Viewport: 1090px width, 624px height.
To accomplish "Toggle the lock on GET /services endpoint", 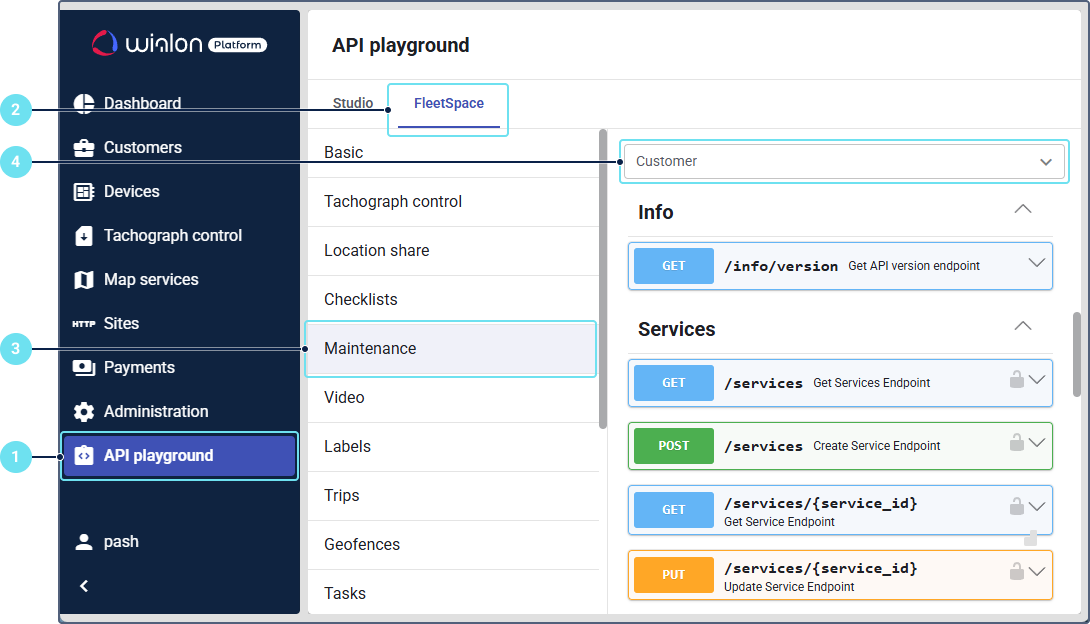I will (1016, 379).
